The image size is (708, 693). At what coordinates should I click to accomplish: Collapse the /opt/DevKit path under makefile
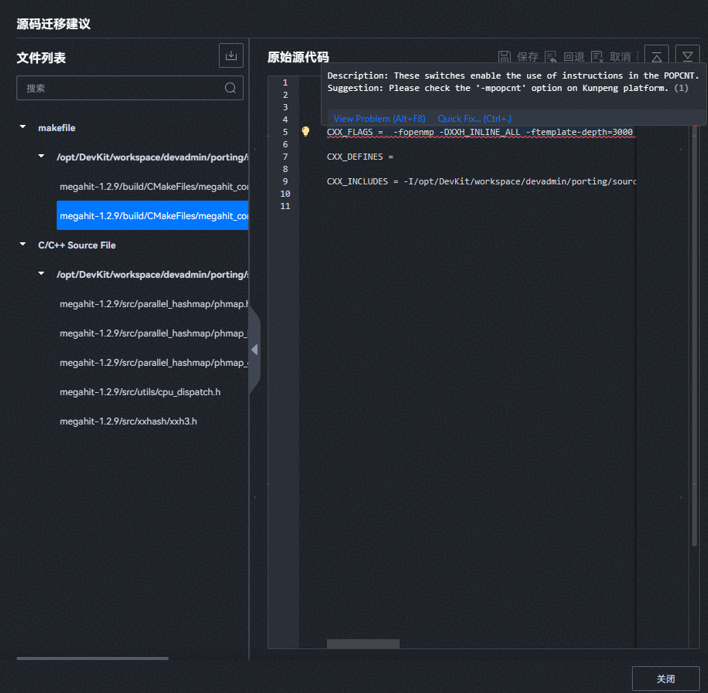tap(41, 157)
